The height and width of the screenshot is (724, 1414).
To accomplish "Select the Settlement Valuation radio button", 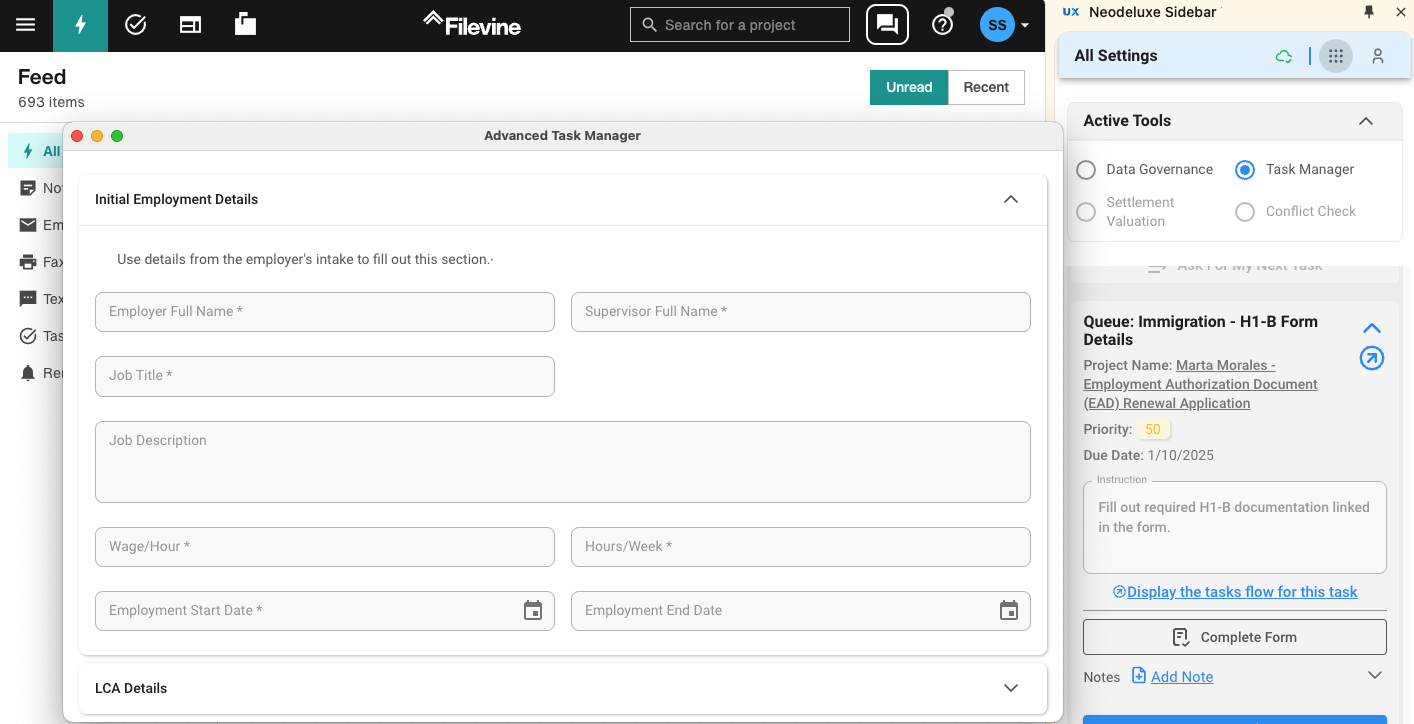I will click(x=1086, y=212).
